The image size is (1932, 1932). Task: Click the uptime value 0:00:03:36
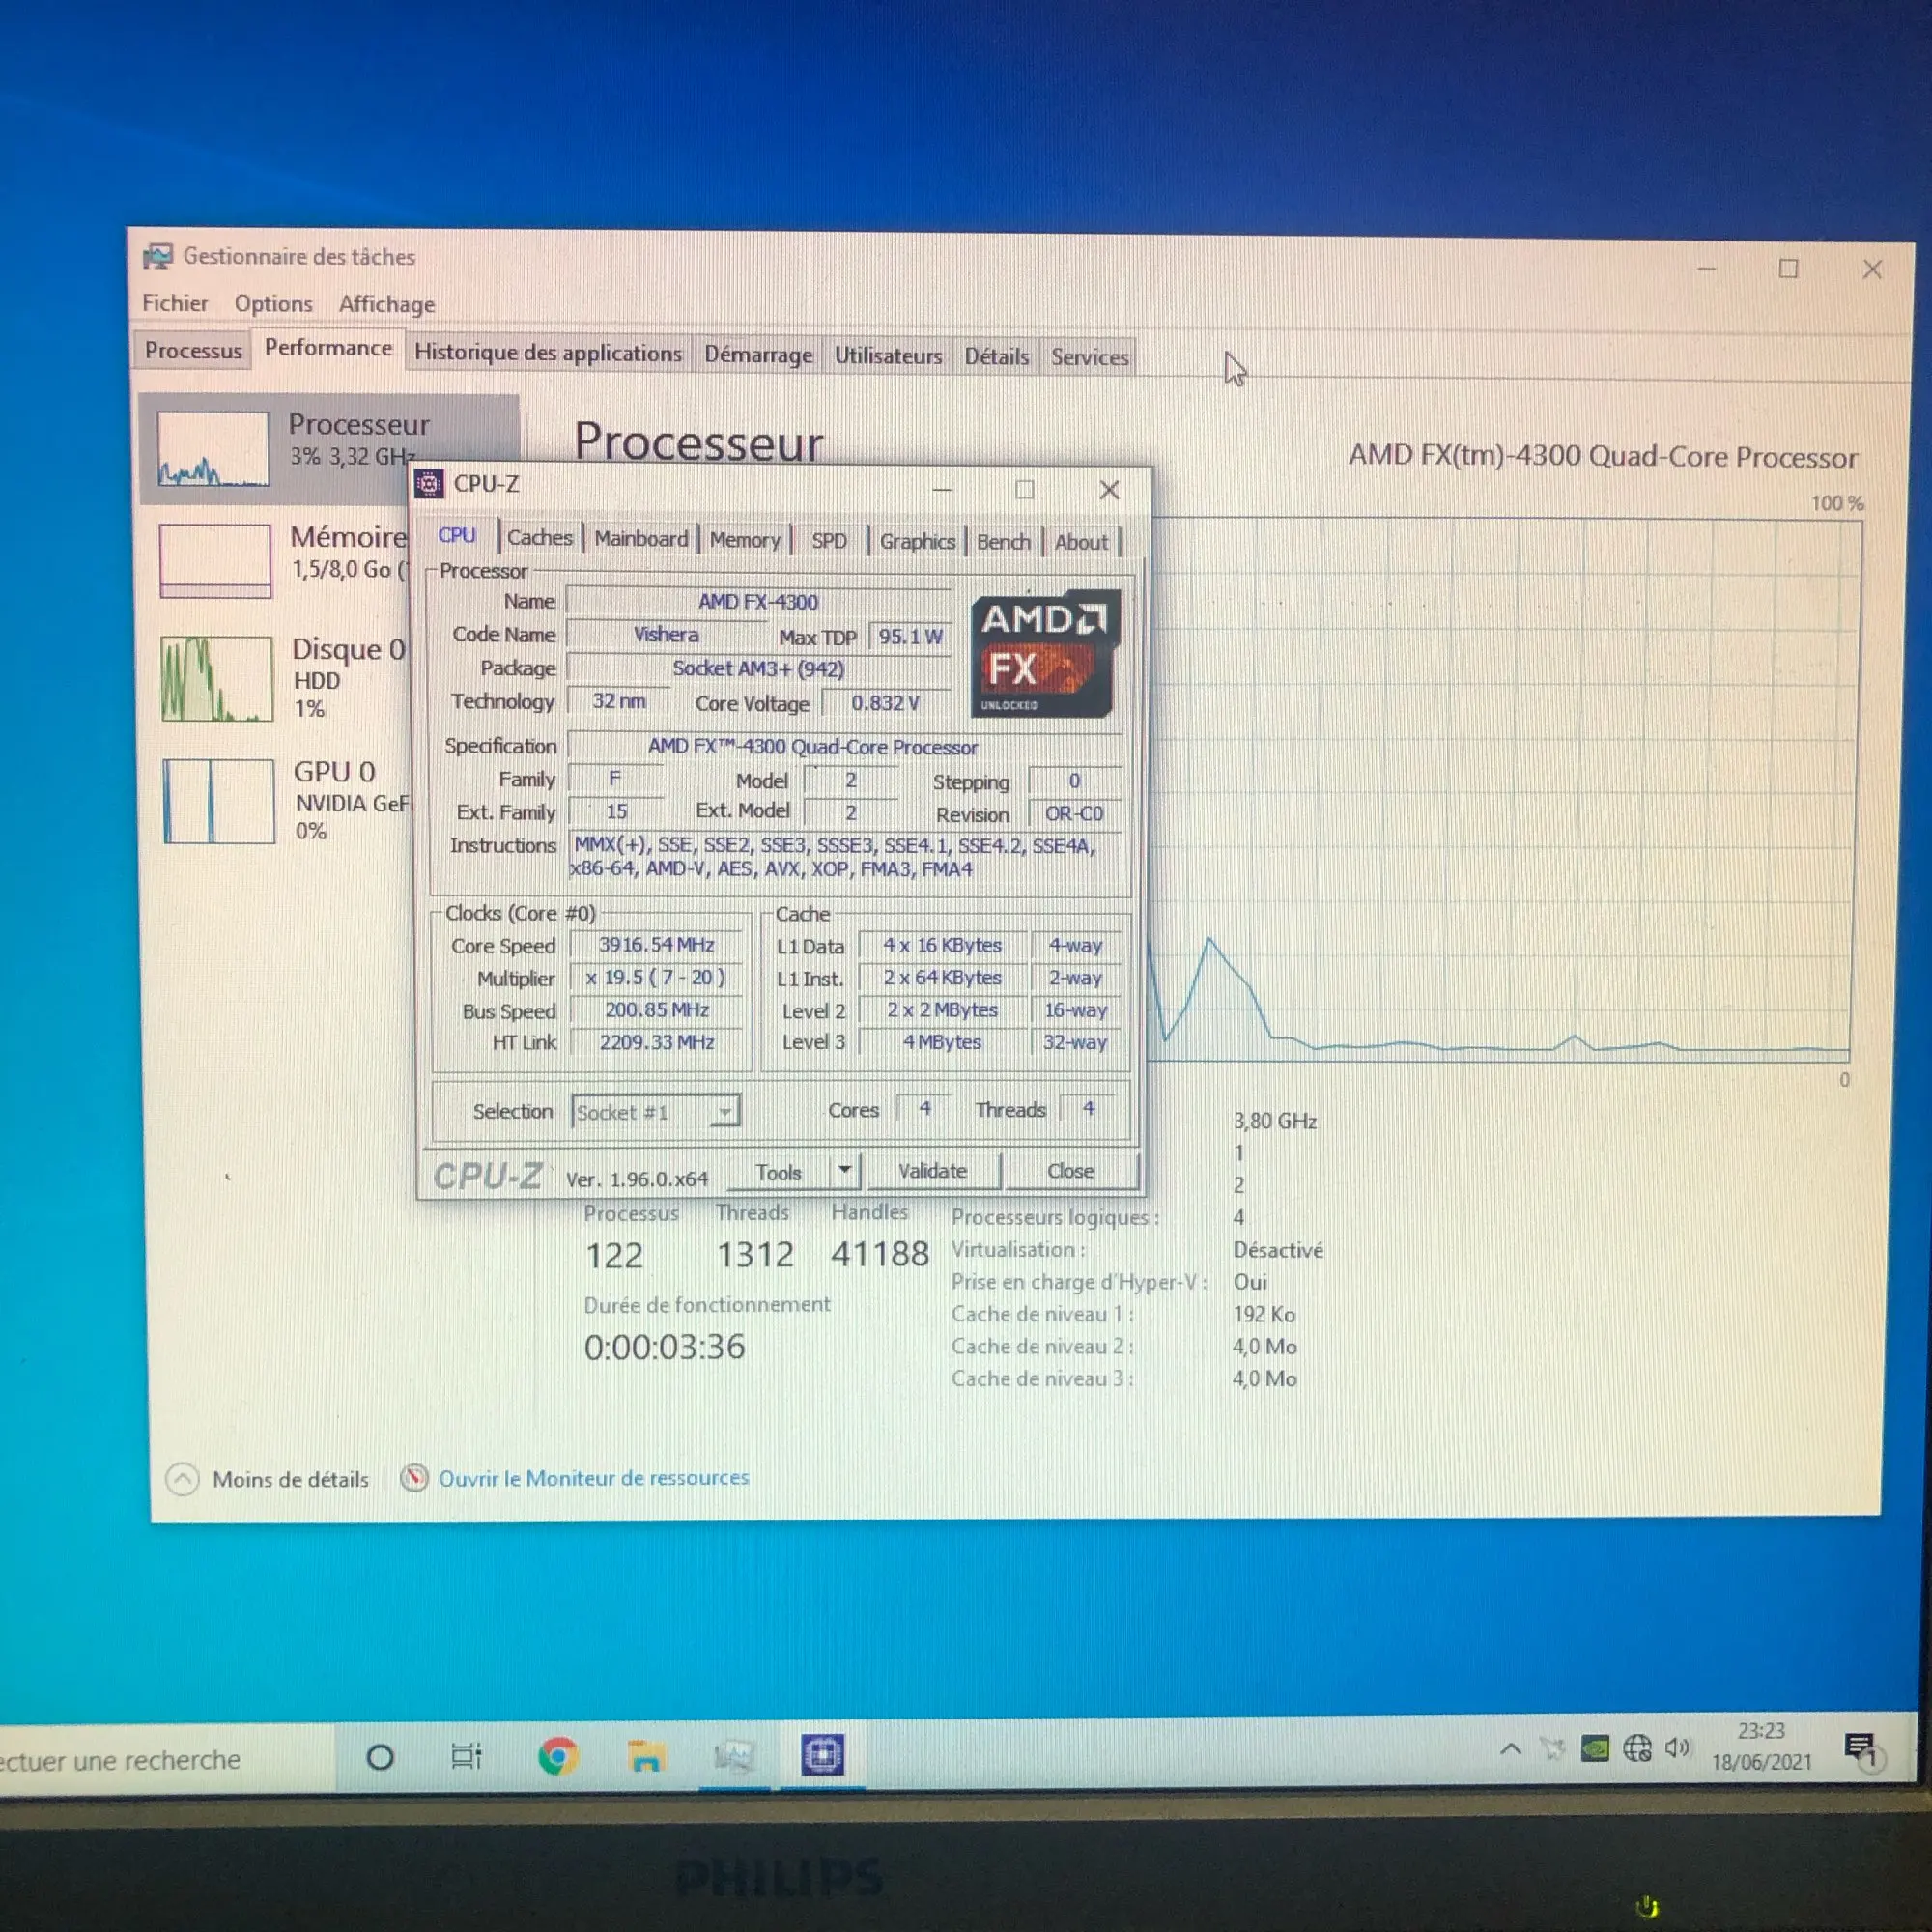tap(665, 1347)
